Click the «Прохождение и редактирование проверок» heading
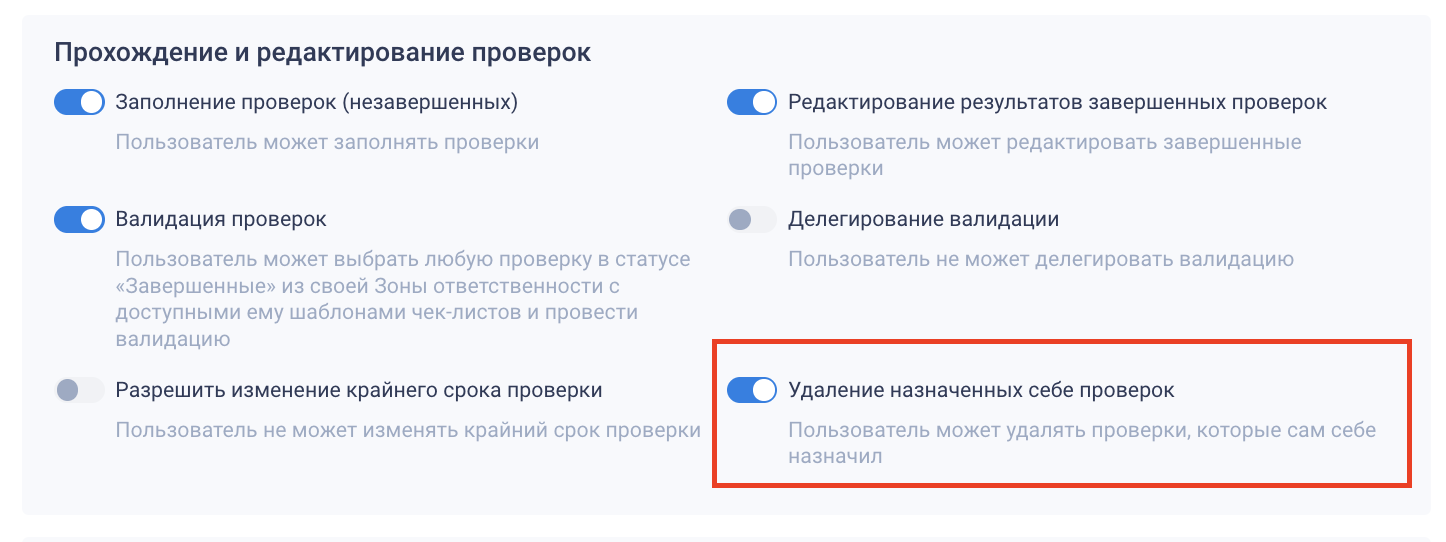Viewport: 1446px width, 542px height. 322,53
